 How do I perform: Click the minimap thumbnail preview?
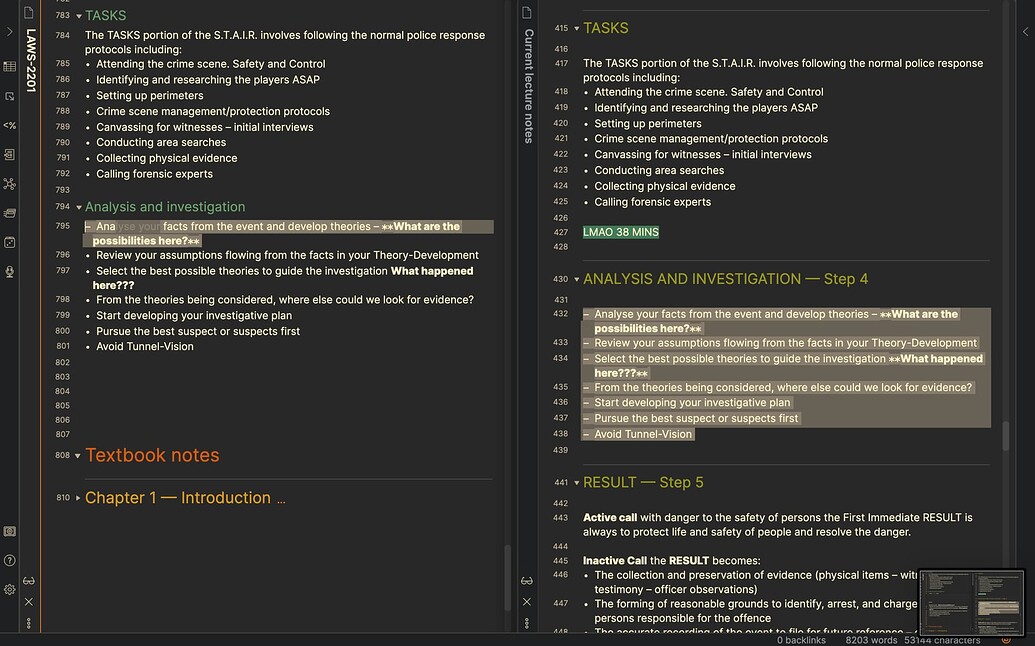(x=971, y=602)
